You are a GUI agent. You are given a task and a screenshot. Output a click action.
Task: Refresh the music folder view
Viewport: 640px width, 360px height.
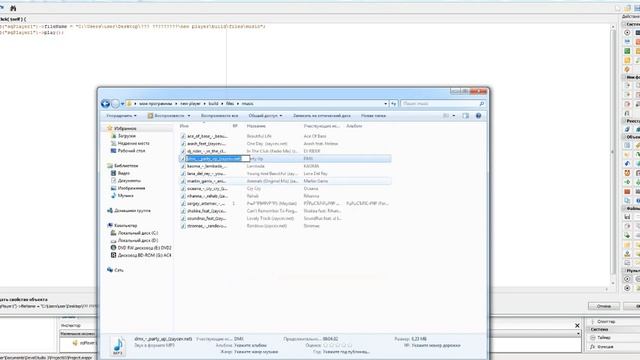coord(393,104)
